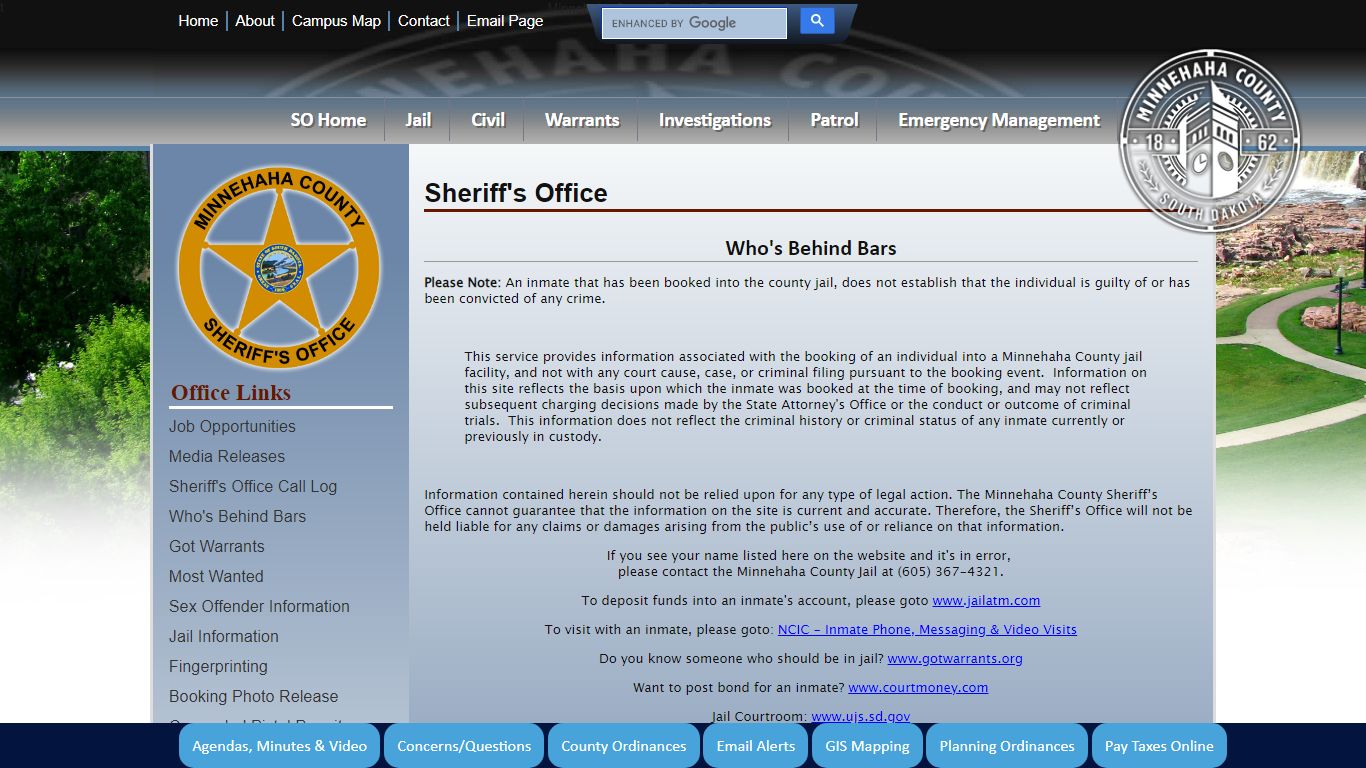Click the GIS Mapping button
The image size is (1366, 768).
click(x=867, y=746)
